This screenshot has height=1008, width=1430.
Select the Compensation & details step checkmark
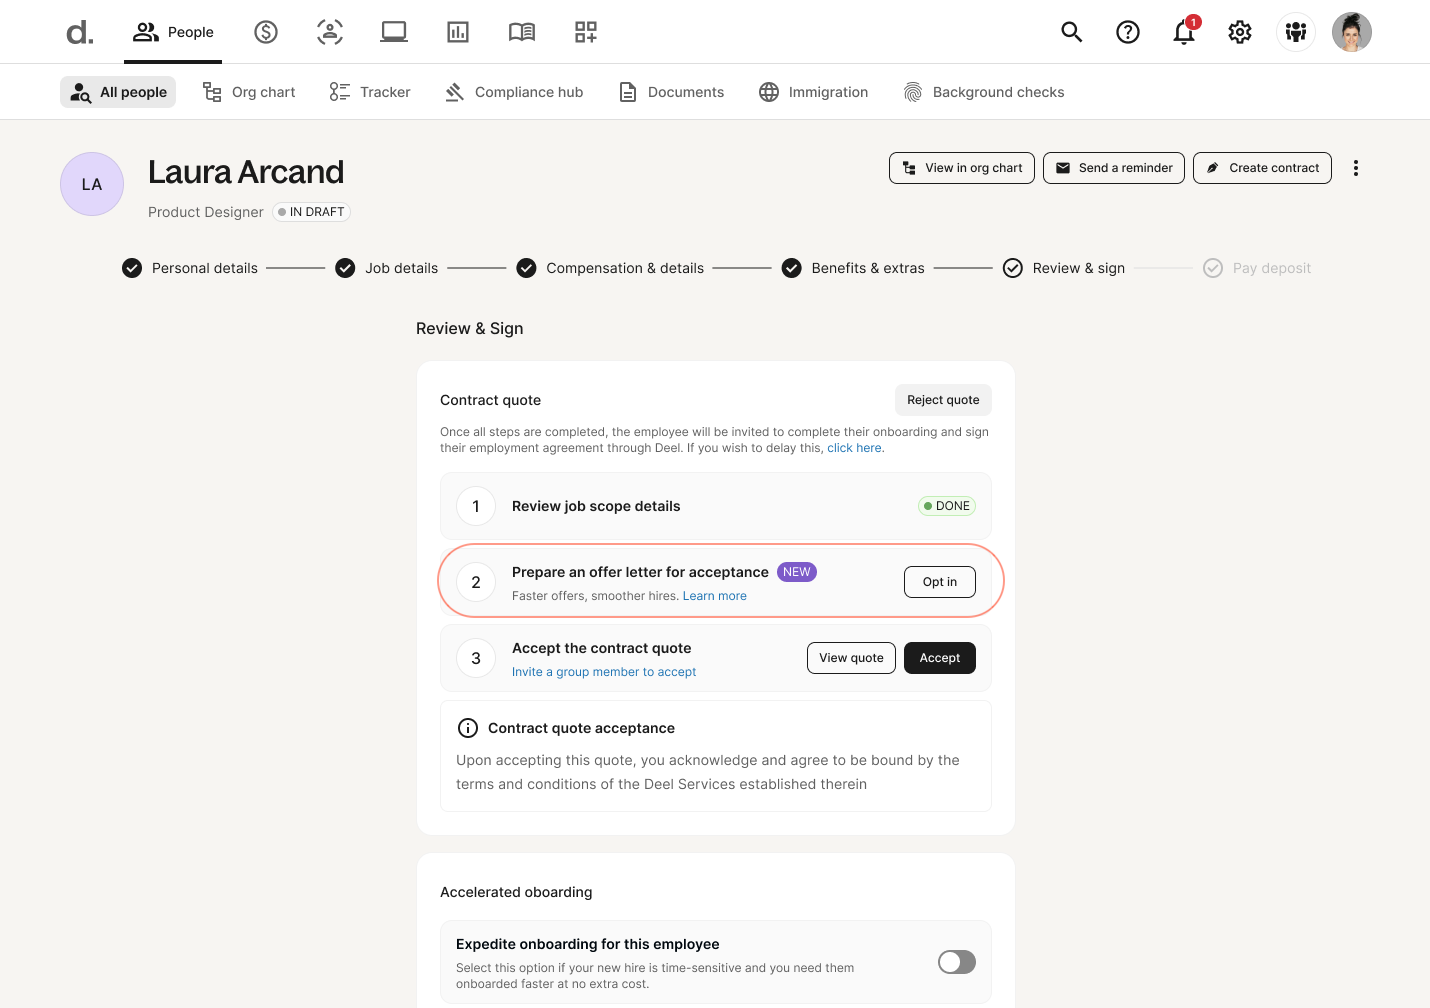click(526, 267)
